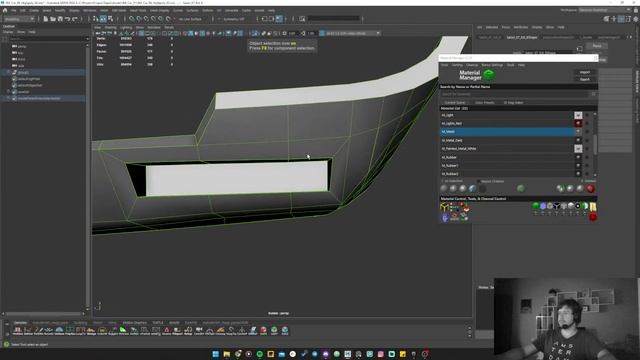Switch to the ID Map Maker tab
The image size is (640, 360).
pos(513,102)
